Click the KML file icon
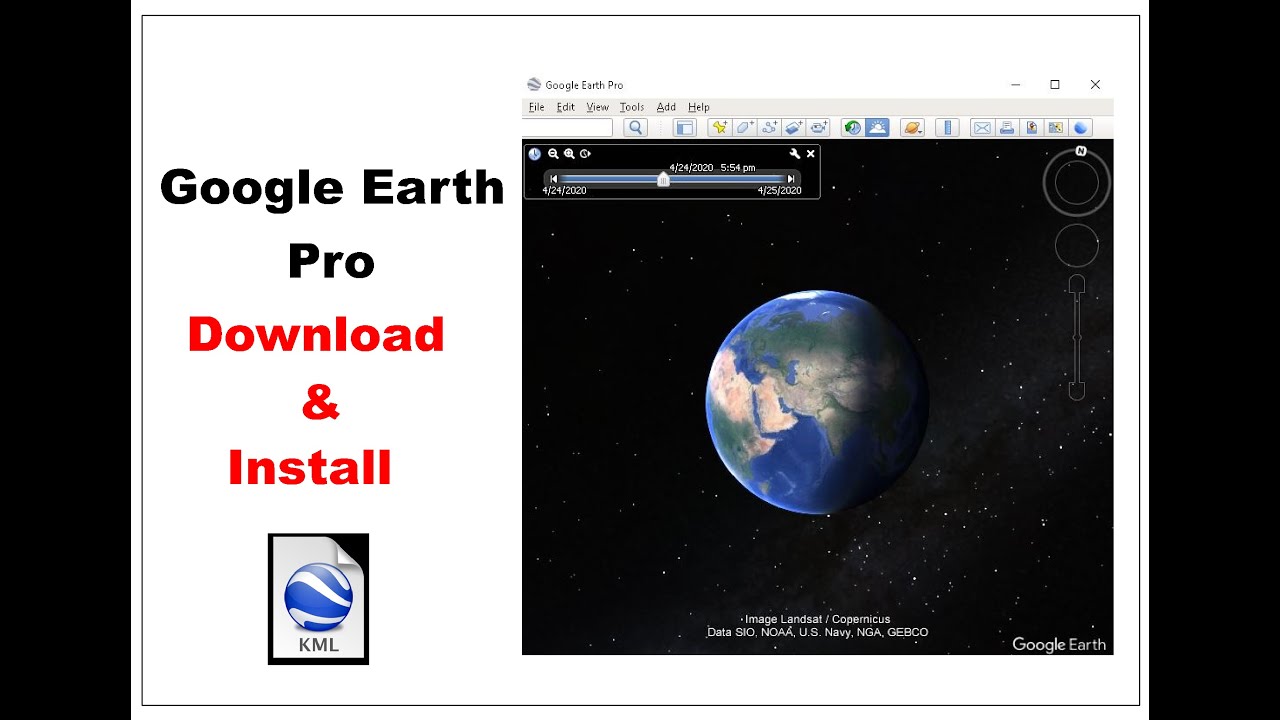This screenshot has height=720, width=1280. [318, 599]
